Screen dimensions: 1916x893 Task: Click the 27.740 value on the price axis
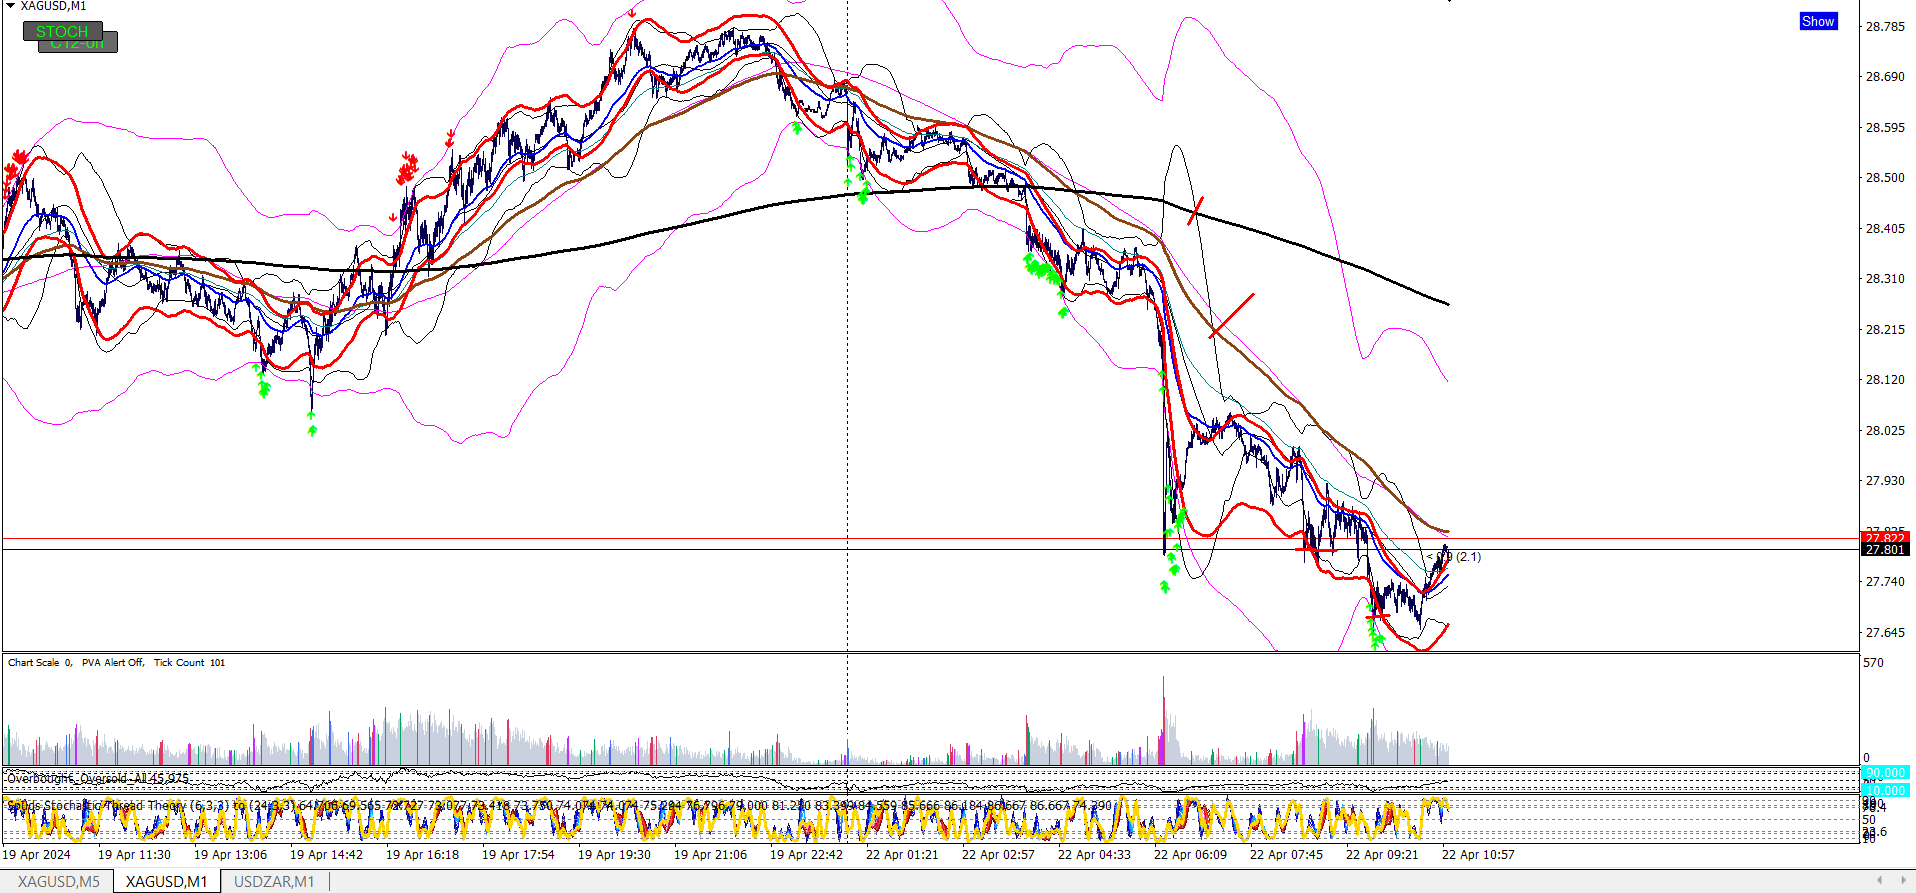click(x=1885, y=581)
